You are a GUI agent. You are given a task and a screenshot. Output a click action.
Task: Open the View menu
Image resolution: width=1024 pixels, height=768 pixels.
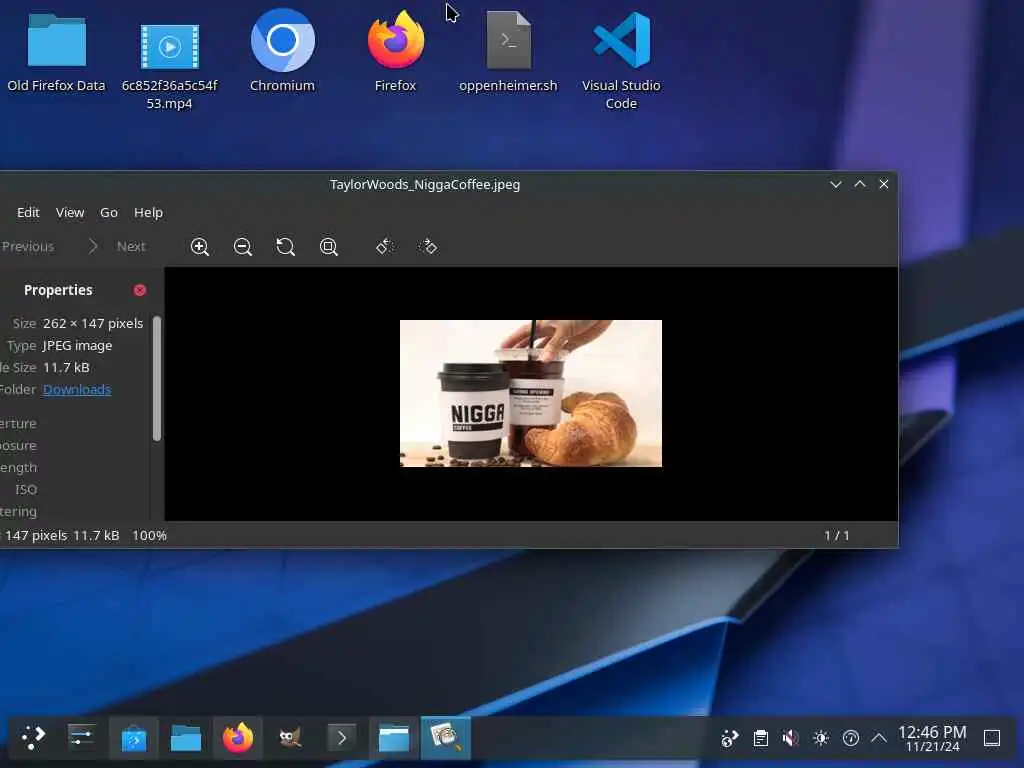pyautogui.click(x=70, y=212)
